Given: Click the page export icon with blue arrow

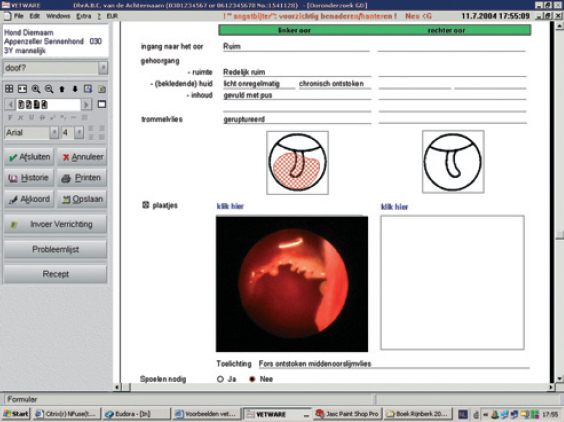Looking at the screenshot, I should coord(88,89).
